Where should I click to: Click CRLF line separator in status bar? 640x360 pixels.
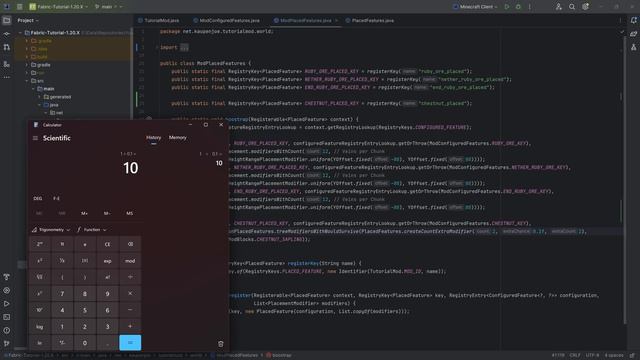(x=575, y=356)
